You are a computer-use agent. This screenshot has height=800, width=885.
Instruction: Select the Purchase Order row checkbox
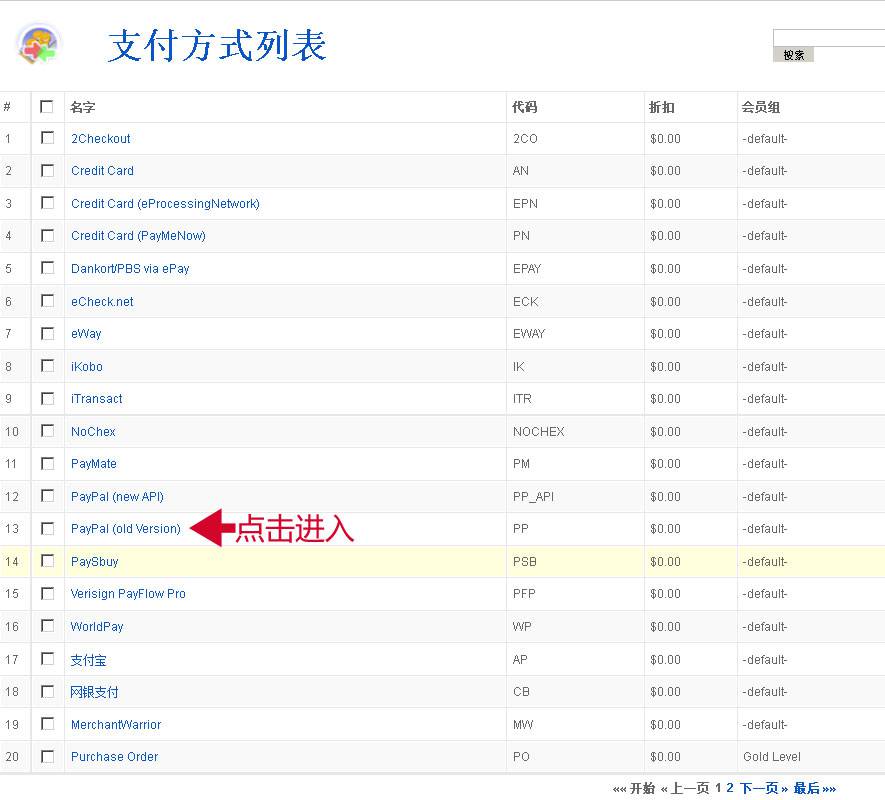tap(46, 756)
